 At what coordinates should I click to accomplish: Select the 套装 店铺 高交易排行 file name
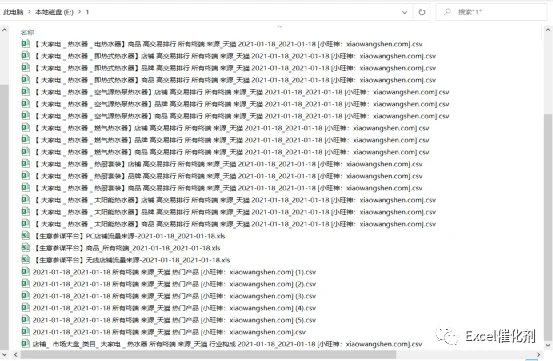pyautogui.click(x=228, y=164)
